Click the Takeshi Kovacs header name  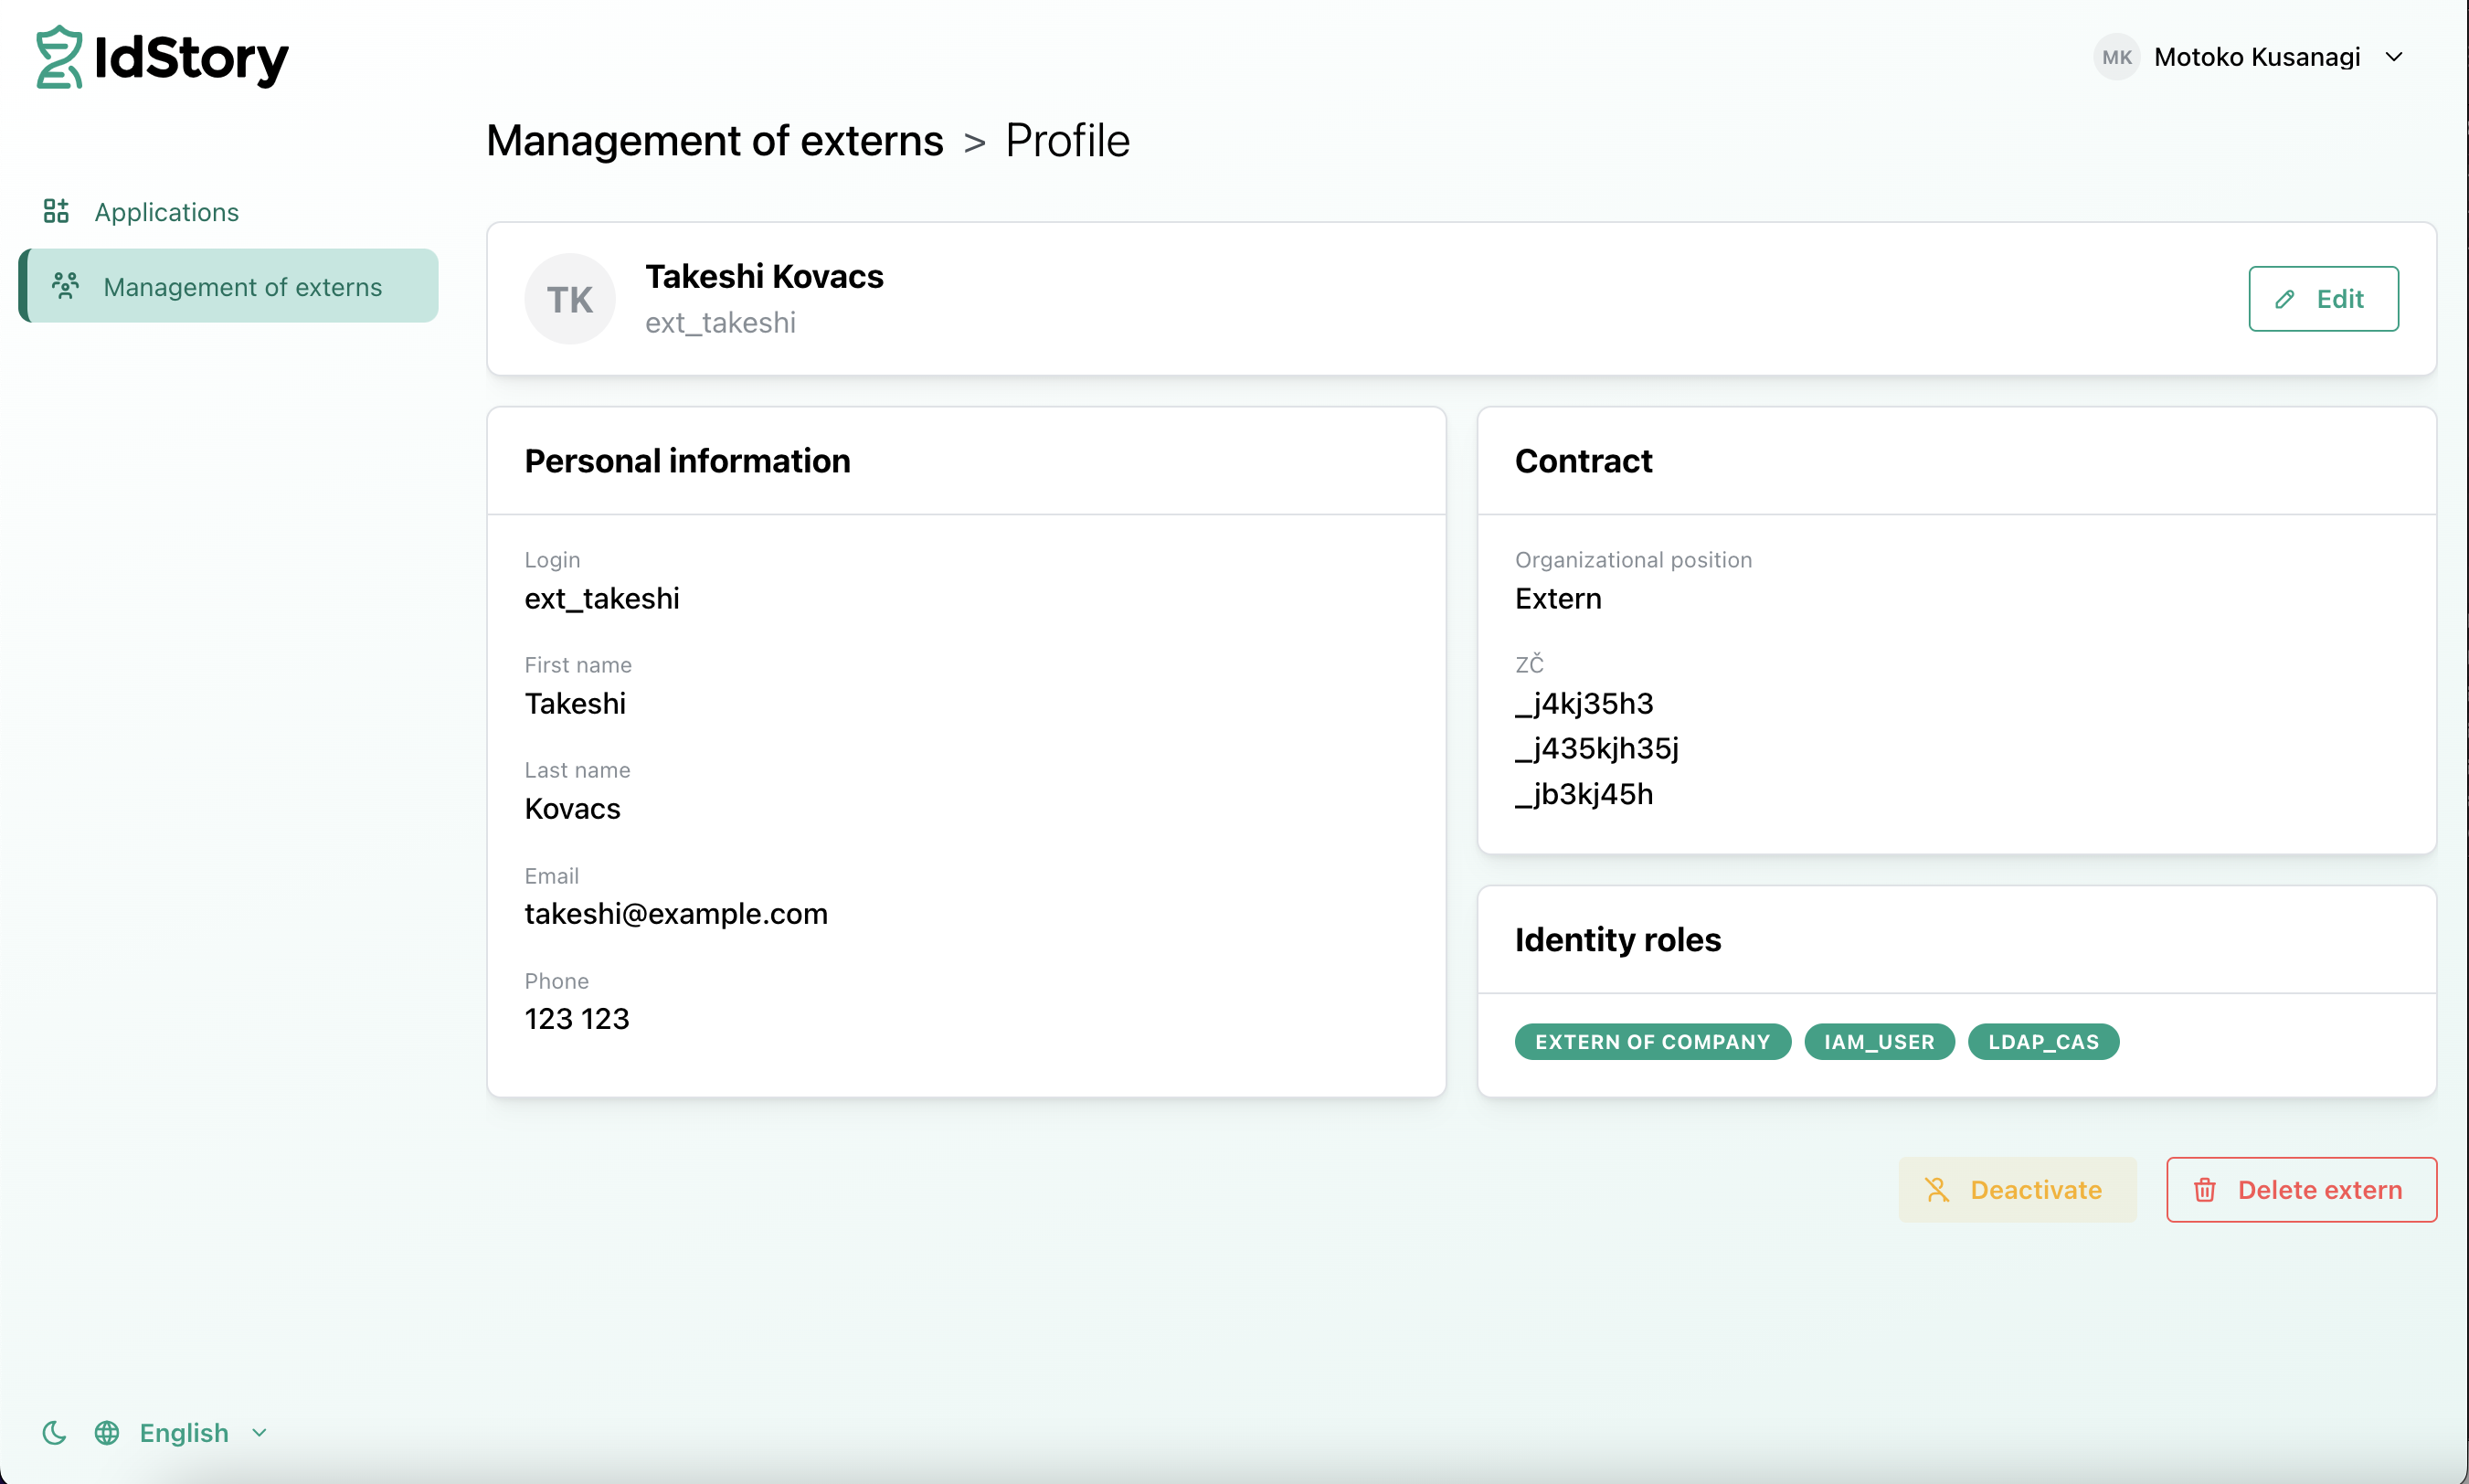tap(764, 276)
